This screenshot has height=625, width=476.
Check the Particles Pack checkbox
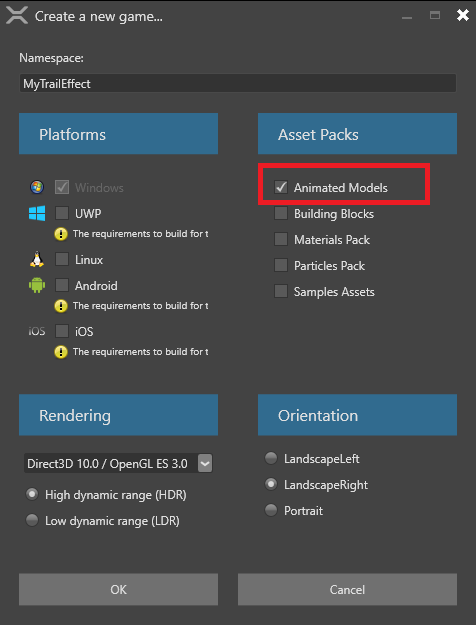281,265
